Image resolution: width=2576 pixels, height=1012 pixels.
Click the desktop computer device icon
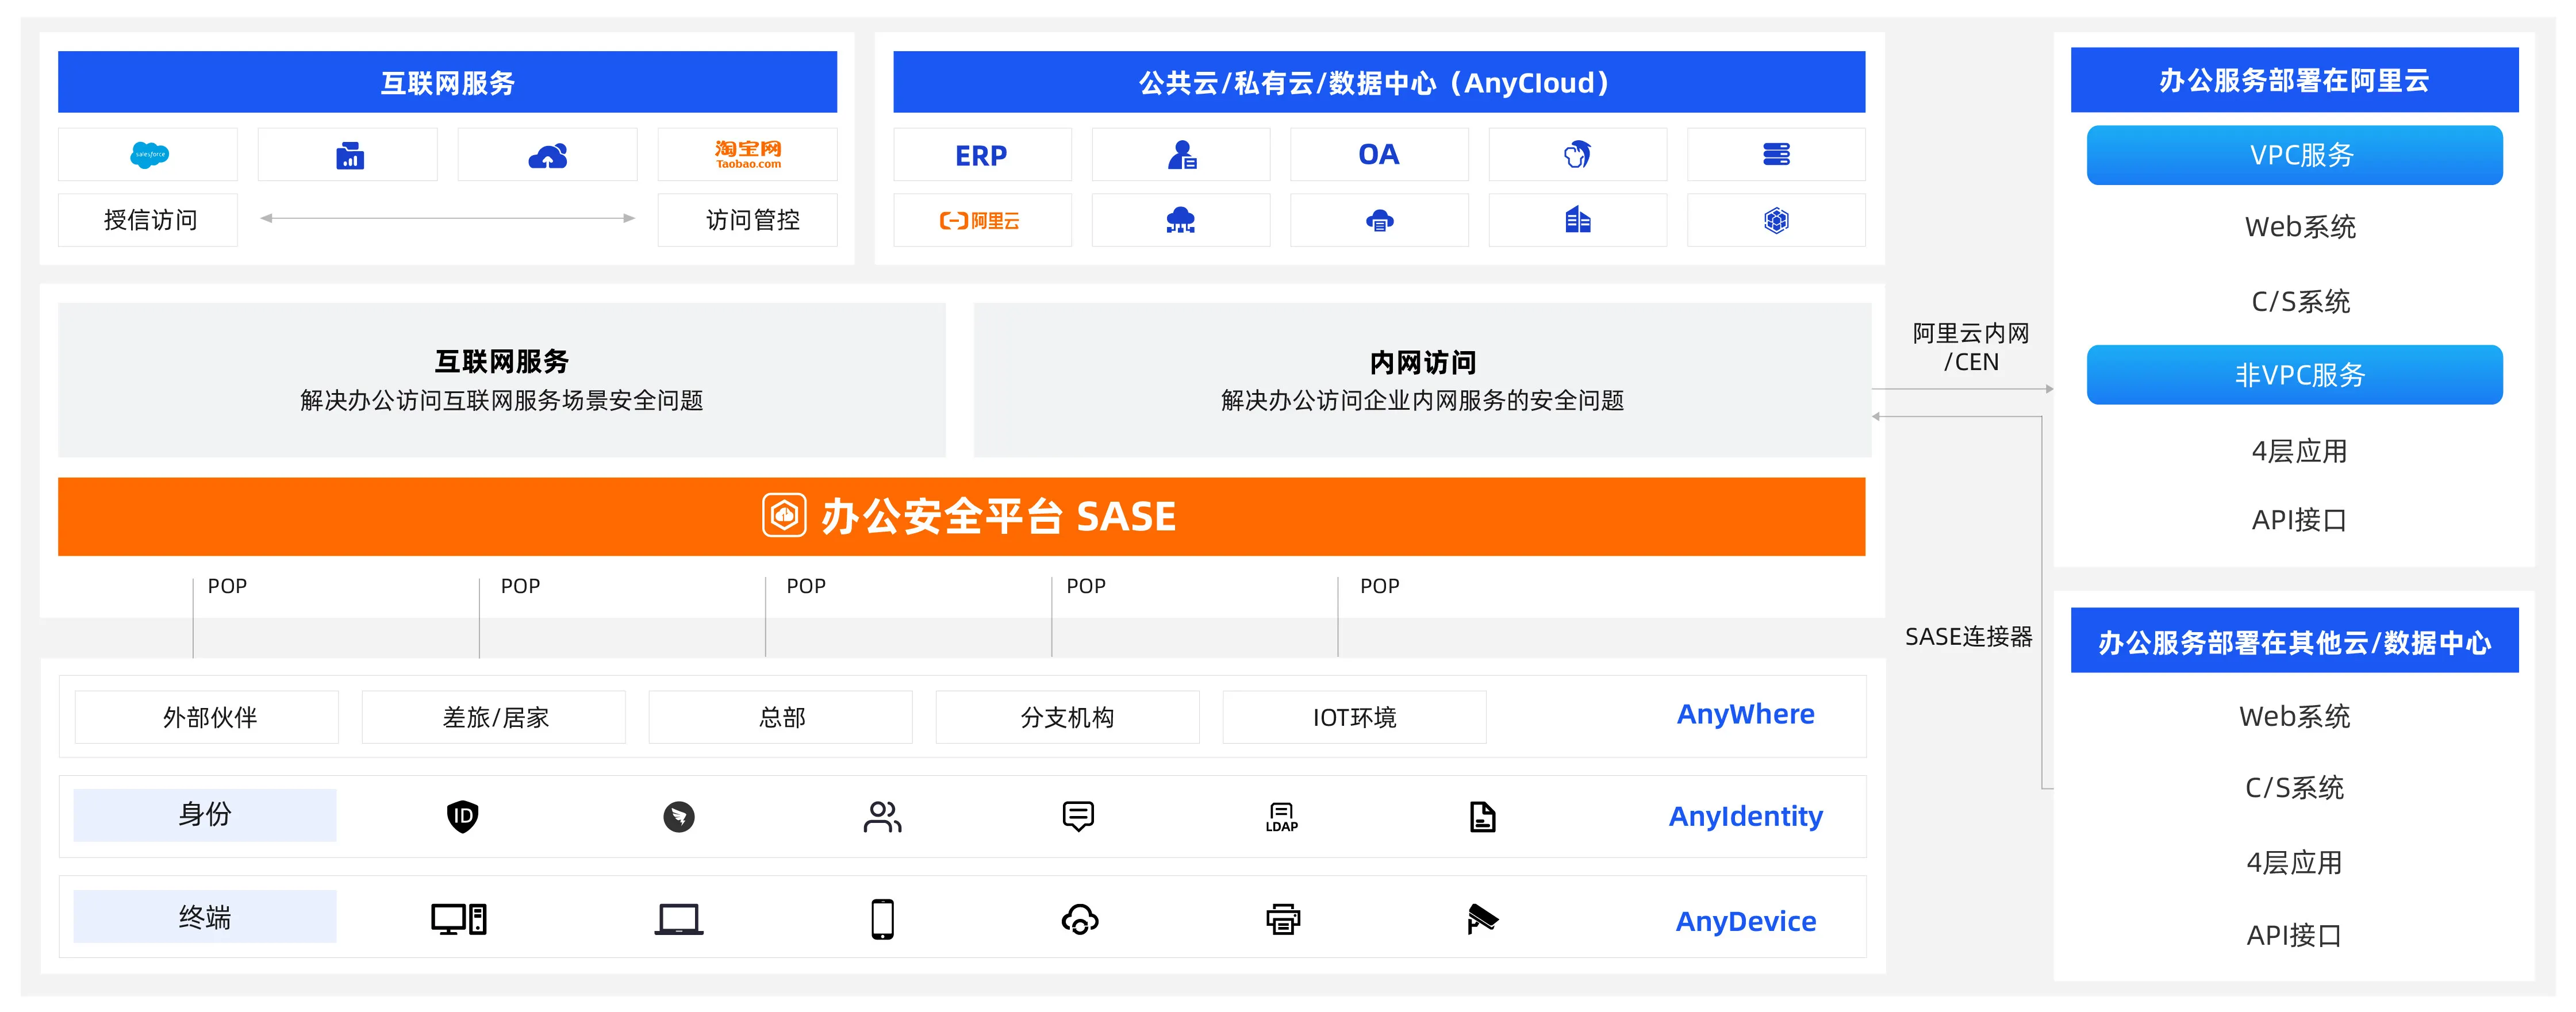click(459, 919)
